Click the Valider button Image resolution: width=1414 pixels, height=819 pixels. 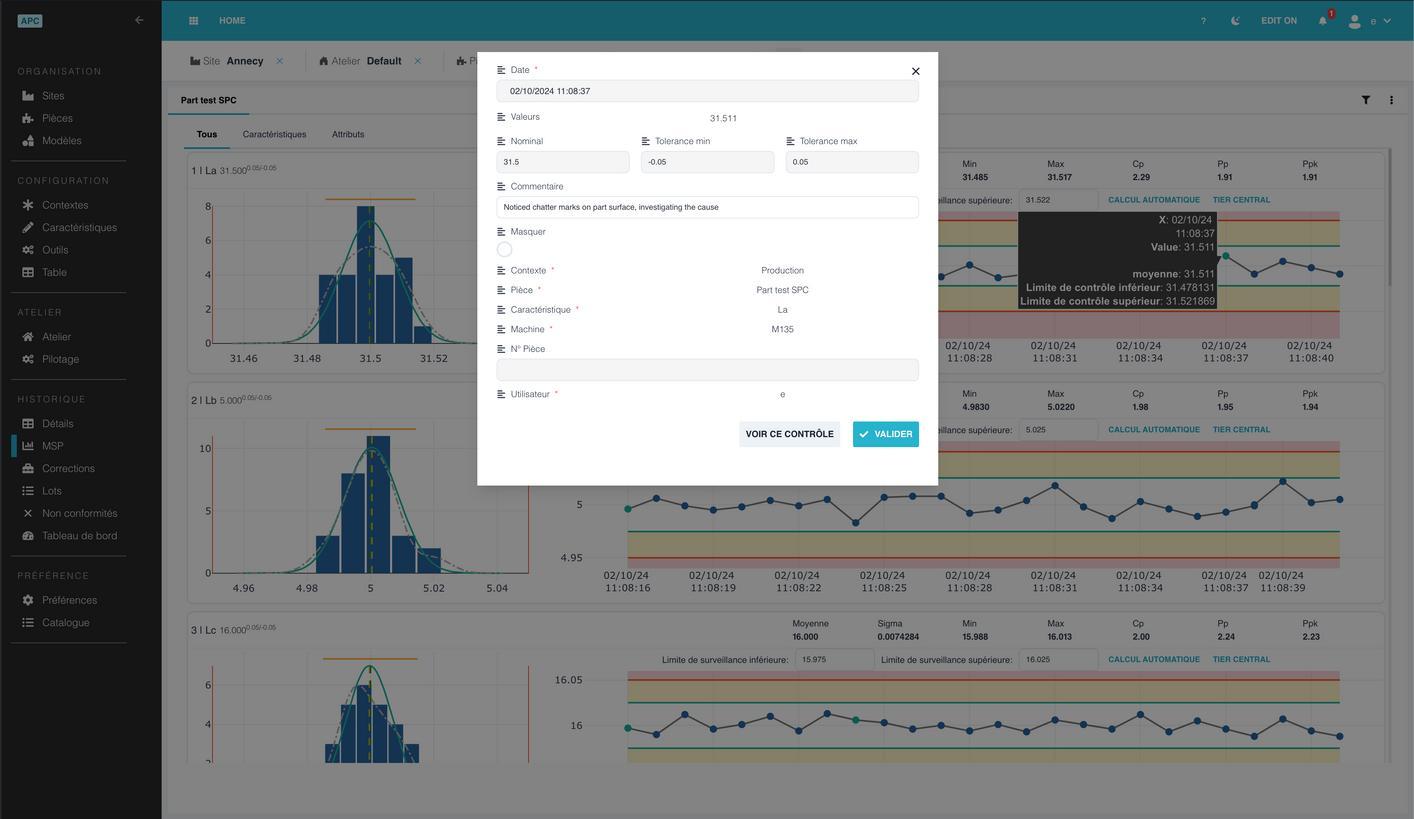[885, 434]
